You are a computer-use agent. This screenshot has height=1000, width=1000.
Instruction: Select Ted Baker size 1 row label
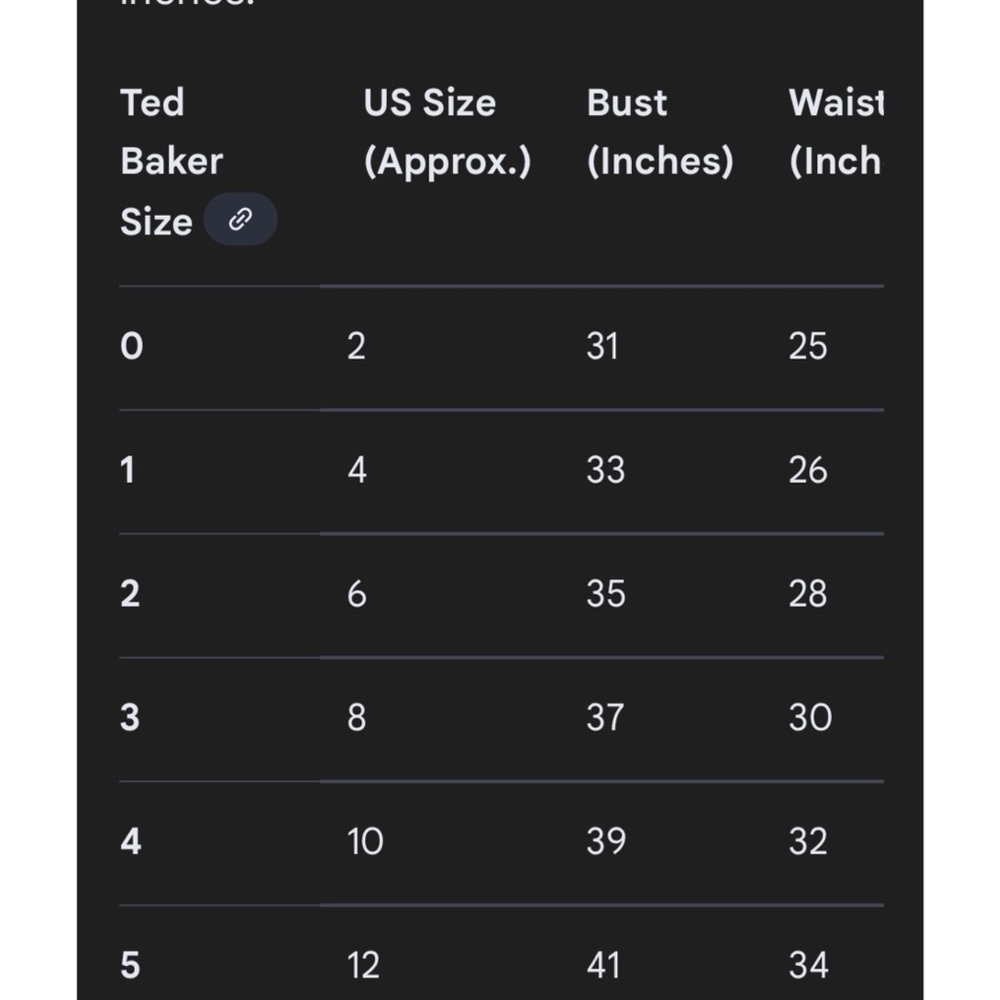[128, 470]
